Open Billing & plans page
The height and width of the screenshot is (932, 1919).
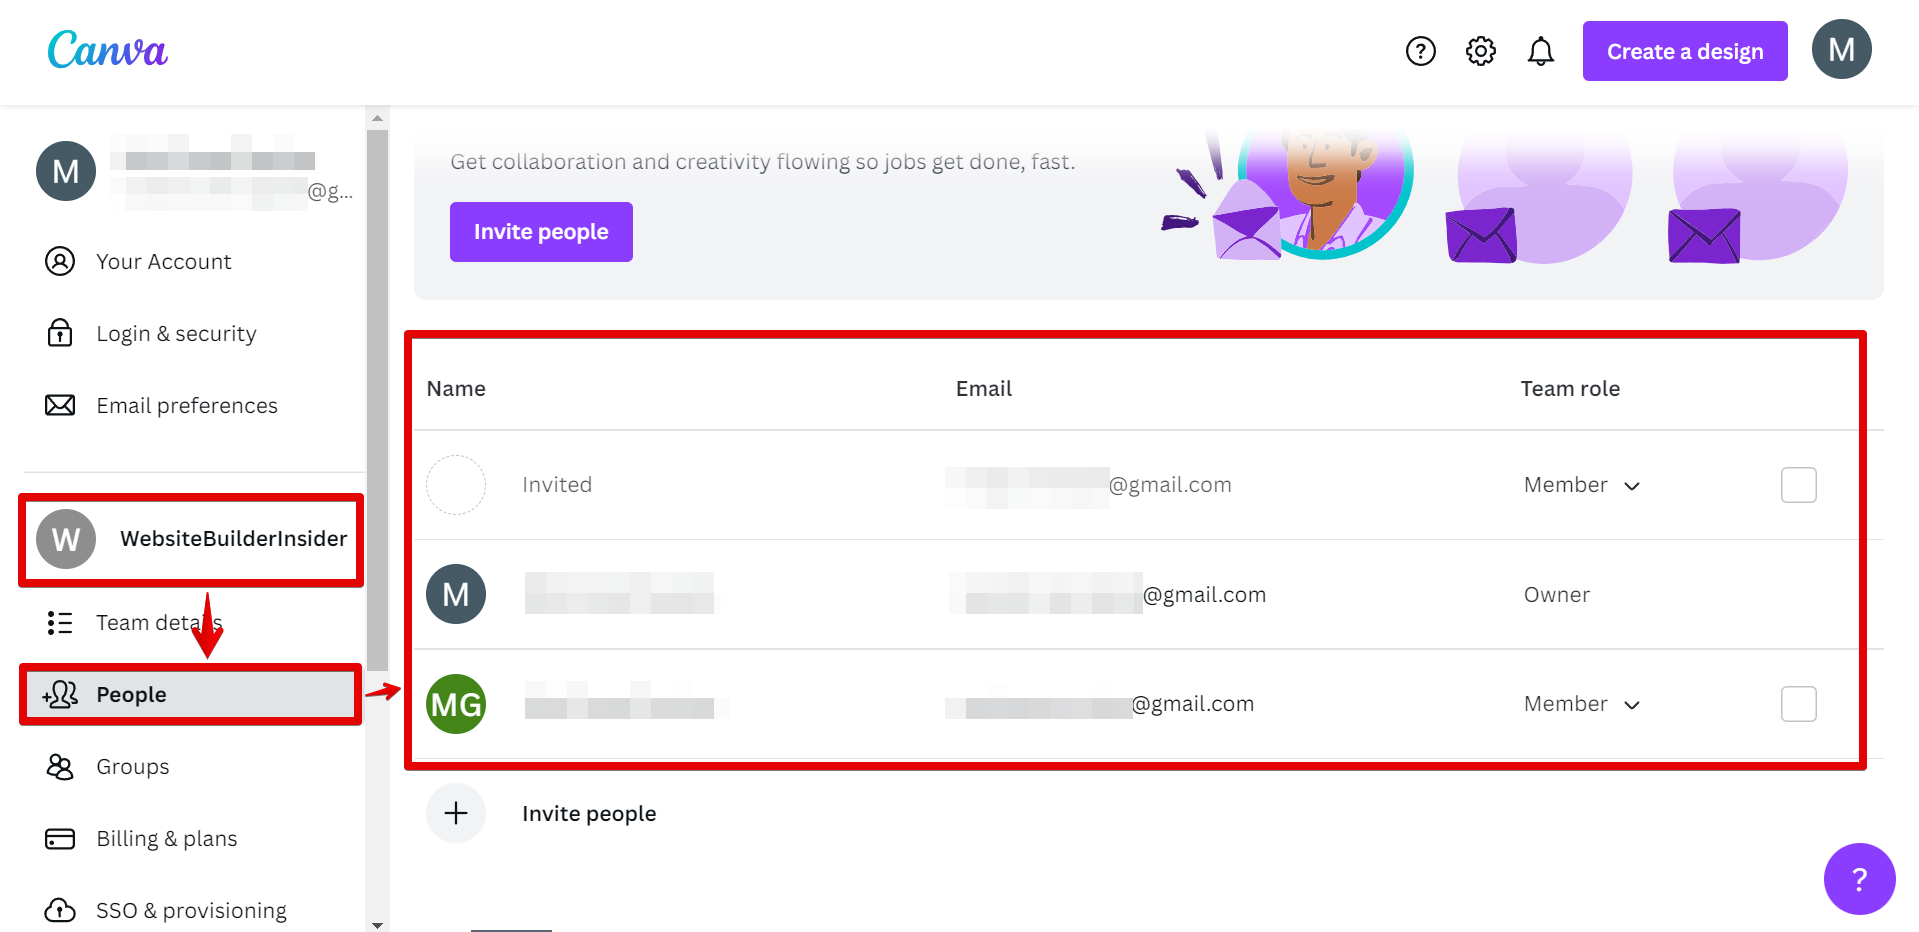[x=166, y=839]
